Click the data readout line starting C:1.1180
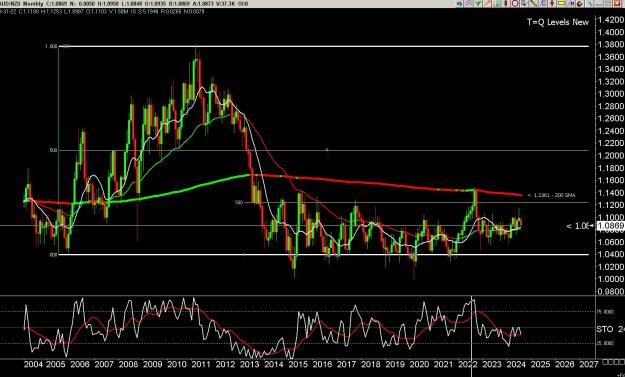The image size is (625, 377). point(102,12)
